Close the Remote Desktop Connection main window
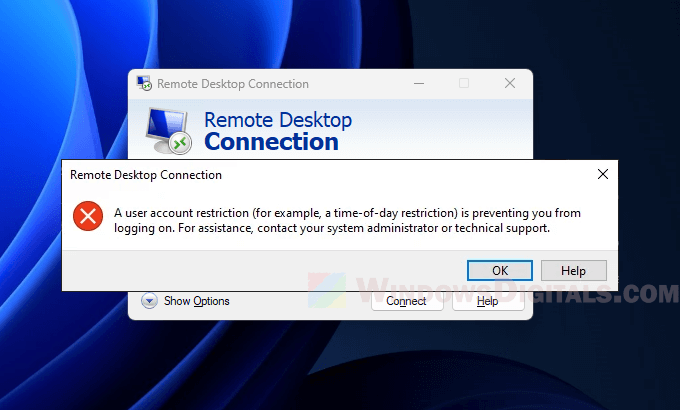Screen dimensions: 680x410 [510, 83]
